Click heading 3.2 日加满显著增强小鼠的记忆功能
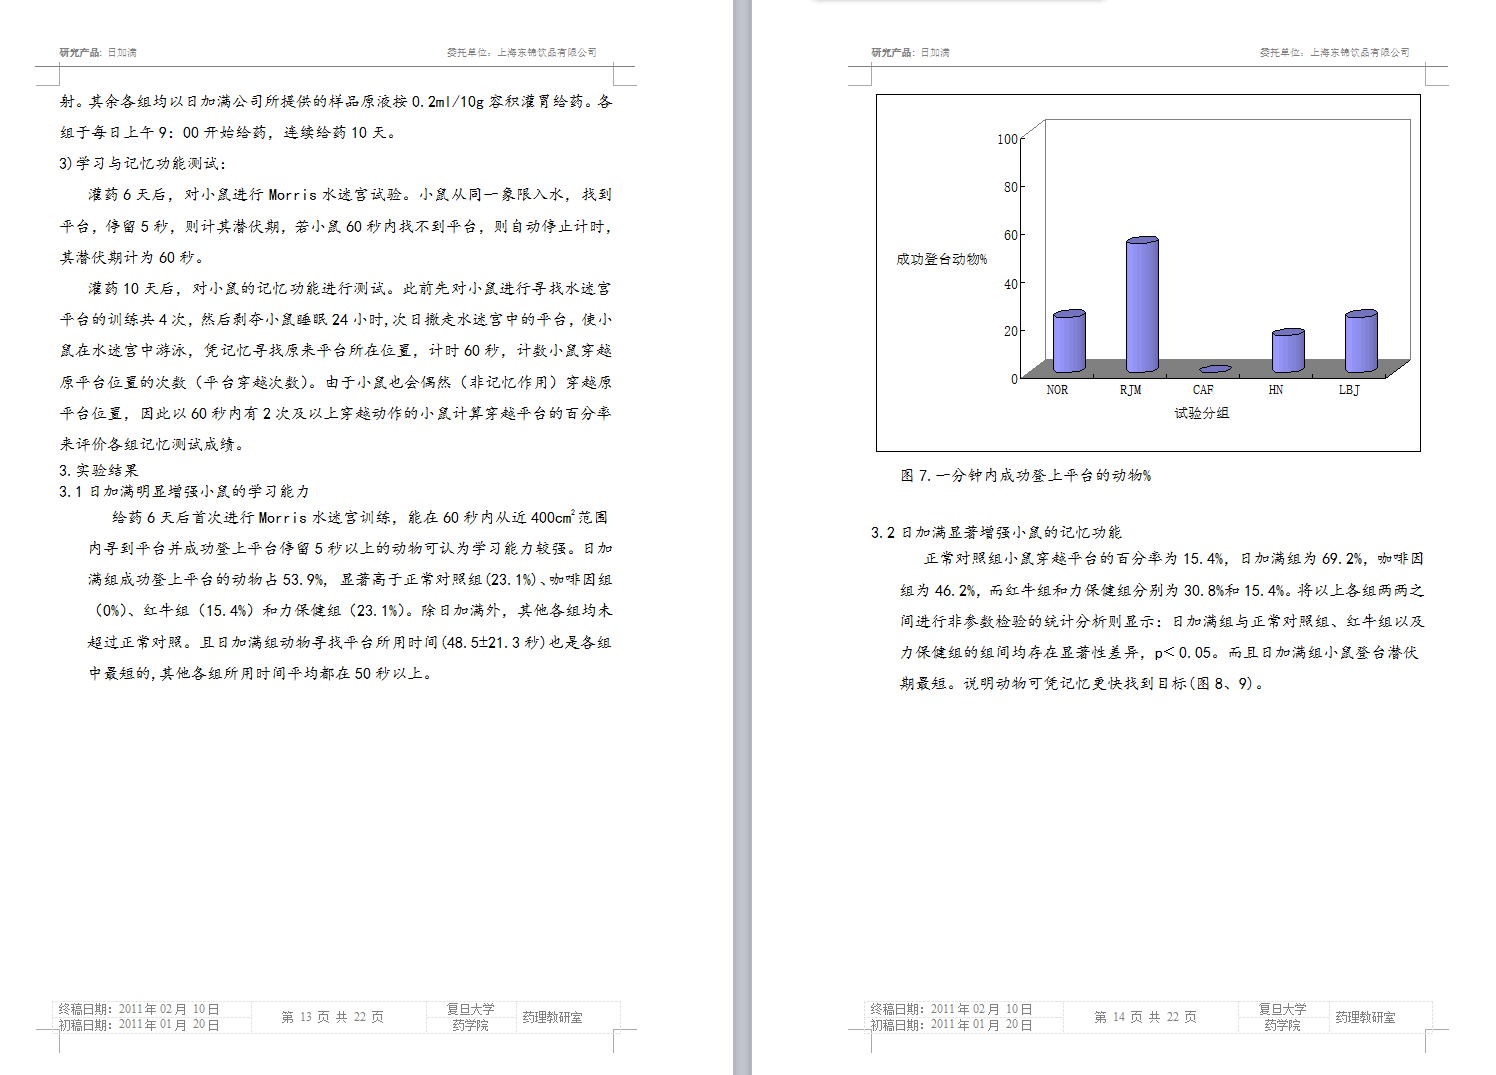The width and height of the screenshot is (1496, 1075). point(996,532)
